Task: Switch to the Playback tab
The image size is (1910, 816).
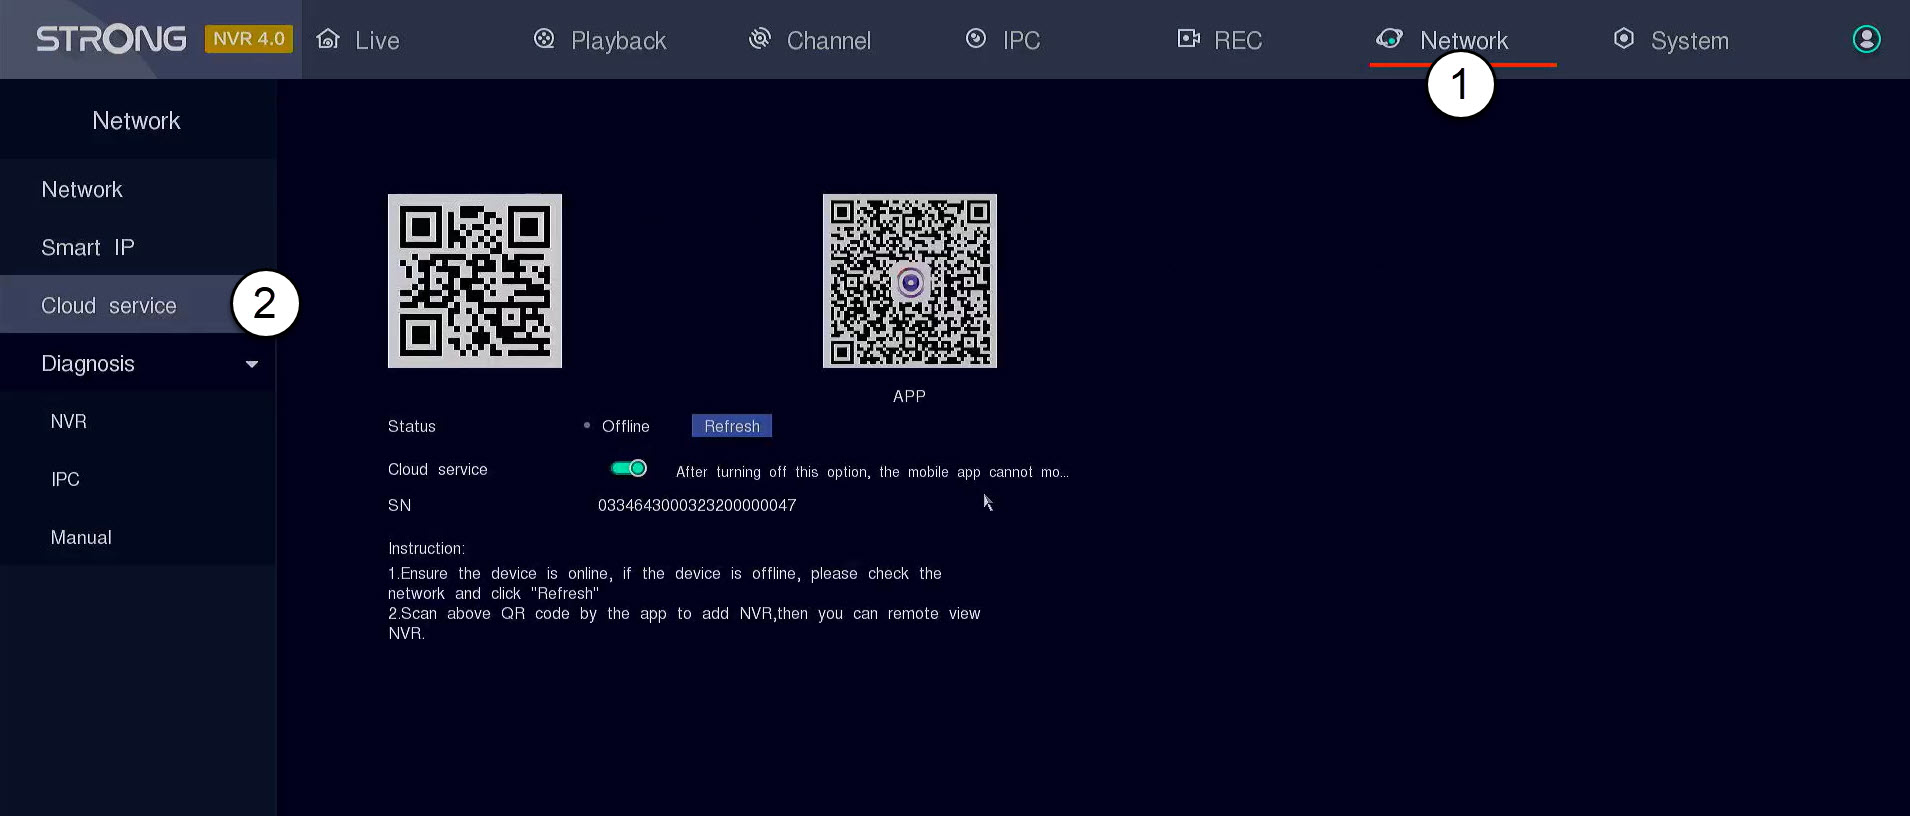Action: coord(600,40)
